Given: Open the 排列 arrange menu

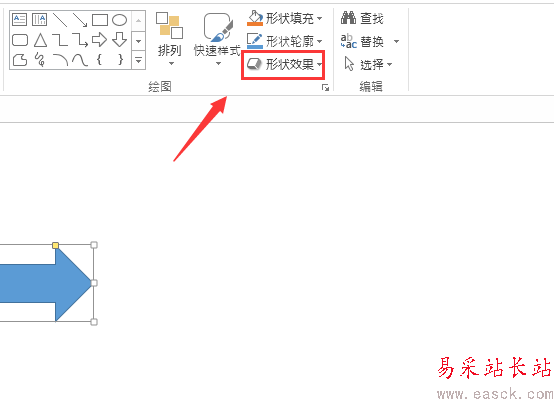Looking at the screenshot, I should point(170,38).
